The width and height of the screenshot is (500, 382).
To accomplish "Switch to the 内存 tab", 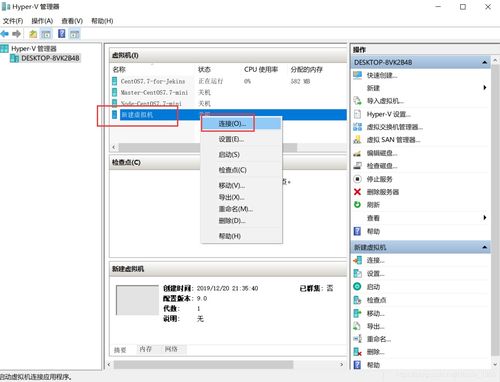I will tap(145, 349).
